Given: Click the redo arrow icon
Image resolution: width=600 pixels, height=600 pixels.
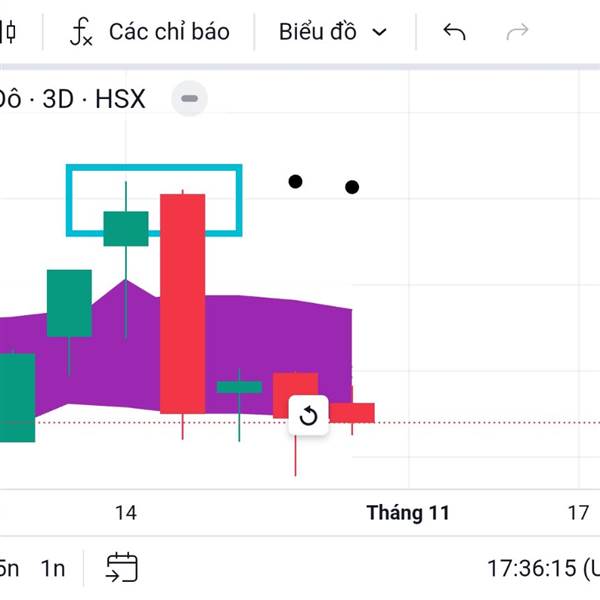Looking at the screenshot, I should tap(517, 32).
